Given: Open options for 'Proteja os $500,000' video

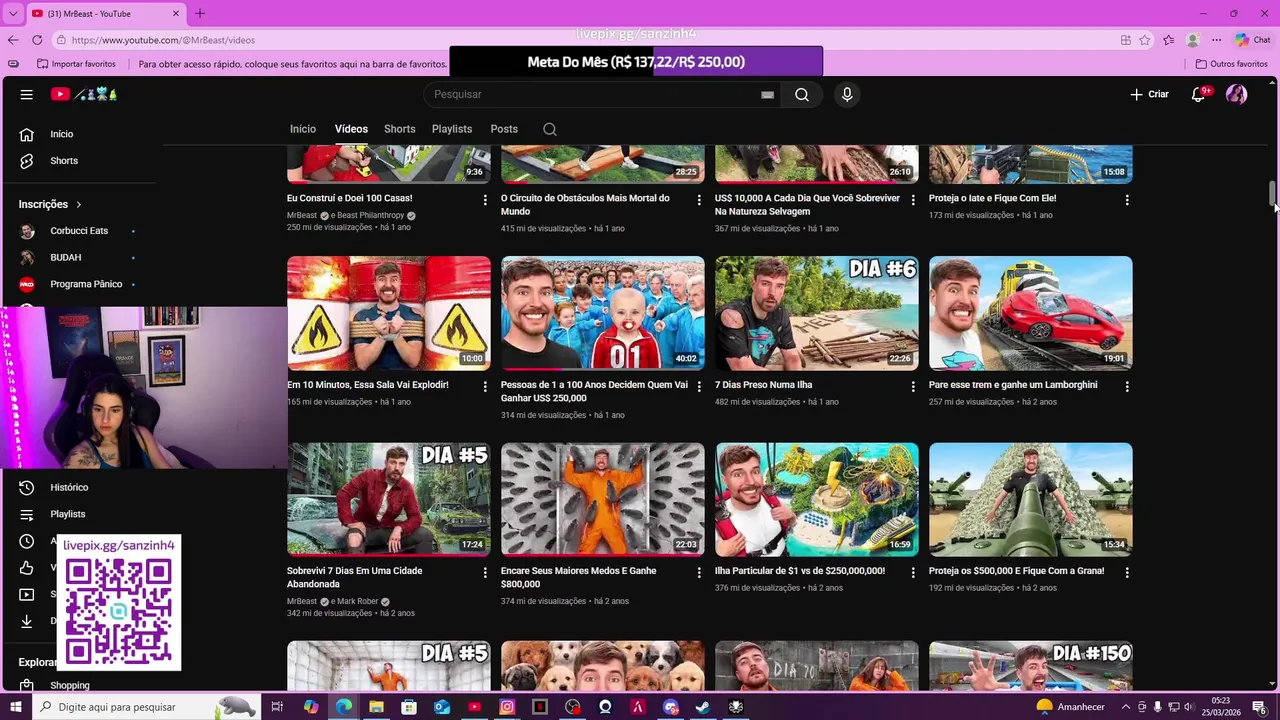Looking at the screenshot, I should point(1127,572).
